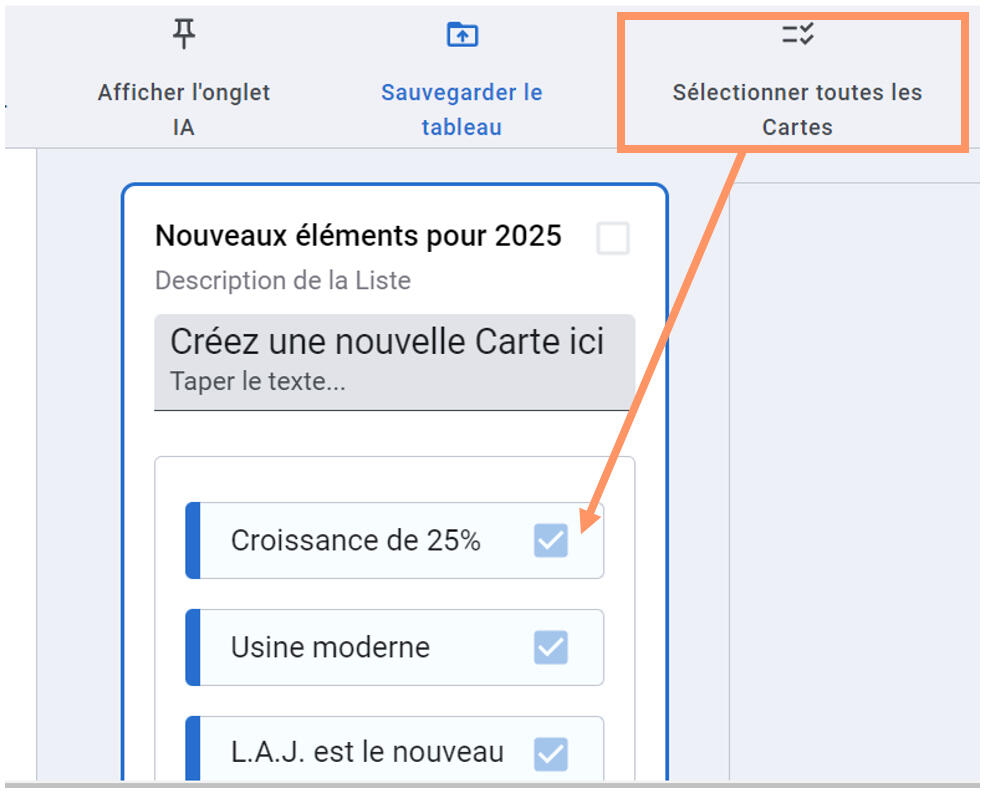This screenshot has width=997, height=802.
Task: Click the checklist select-all icon
Action: pyautogui.click(x=797, y=35)
